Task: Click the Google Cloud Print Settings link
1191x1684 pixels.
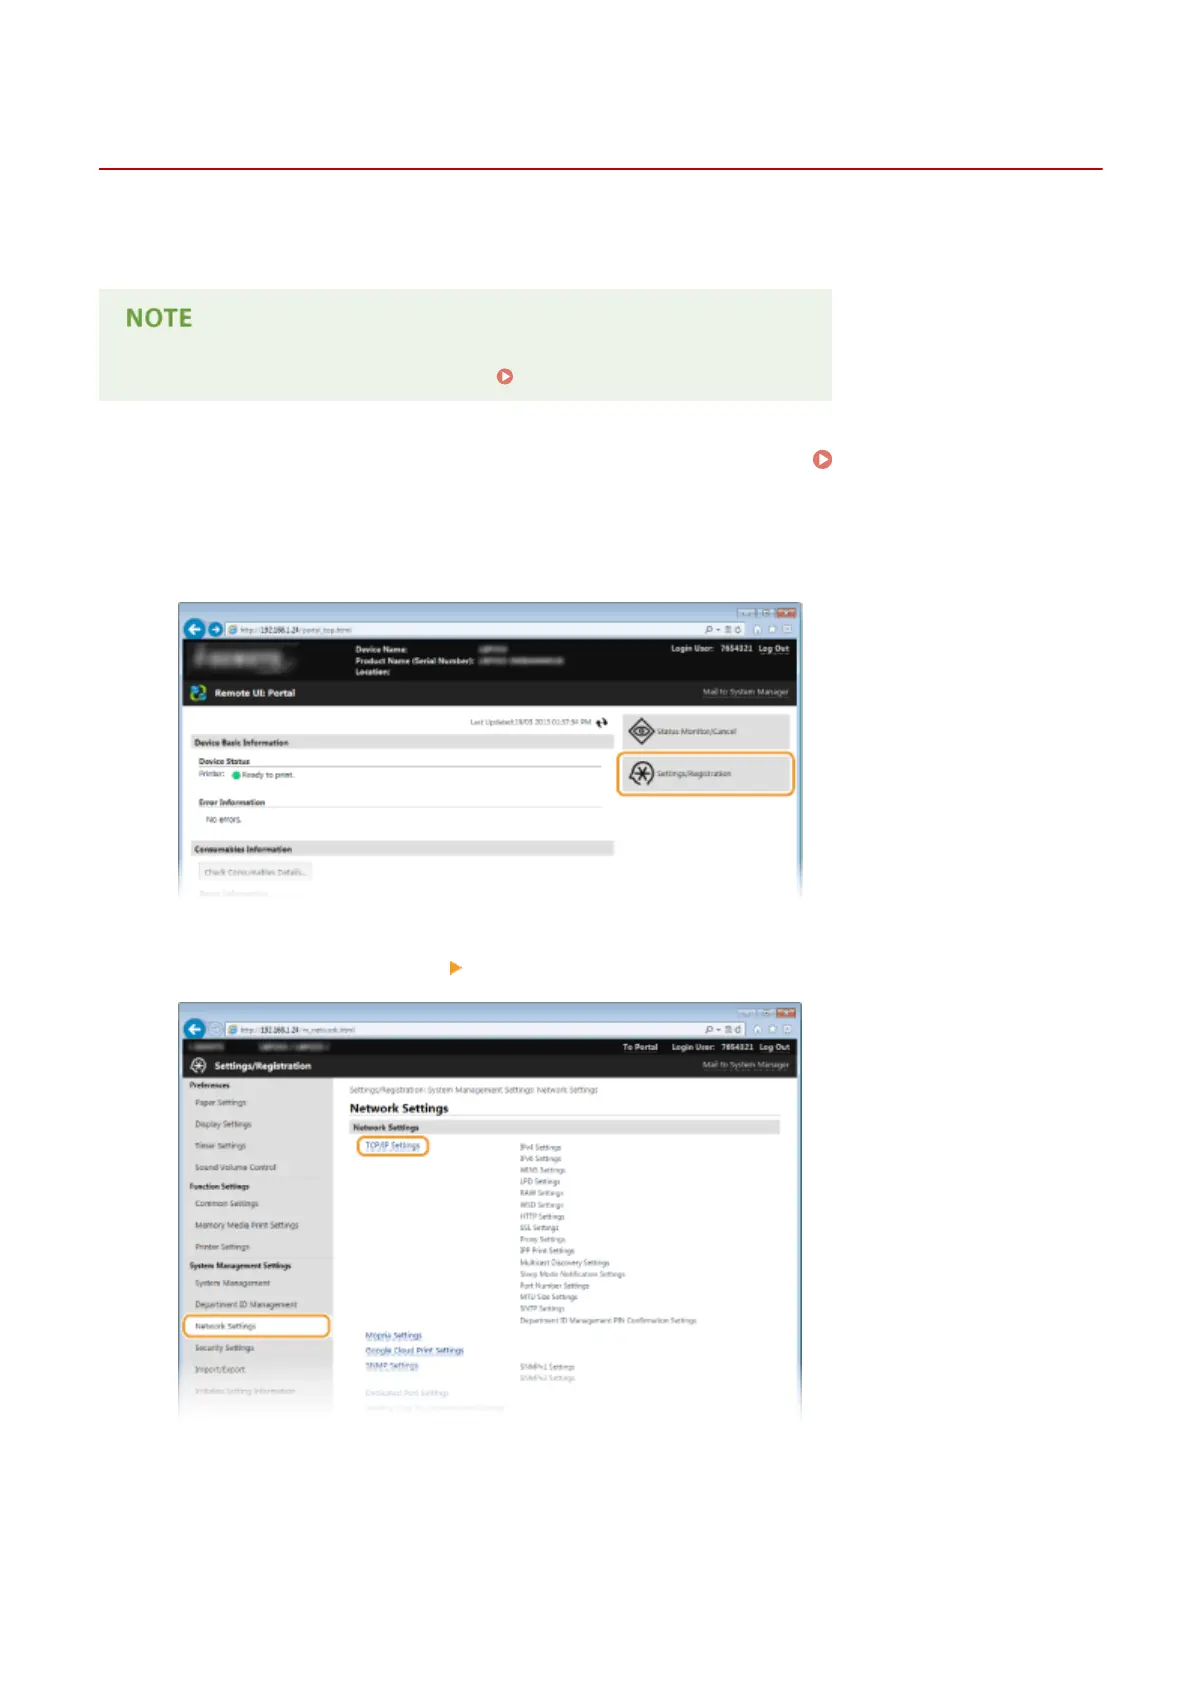Action: (414, 1351)
